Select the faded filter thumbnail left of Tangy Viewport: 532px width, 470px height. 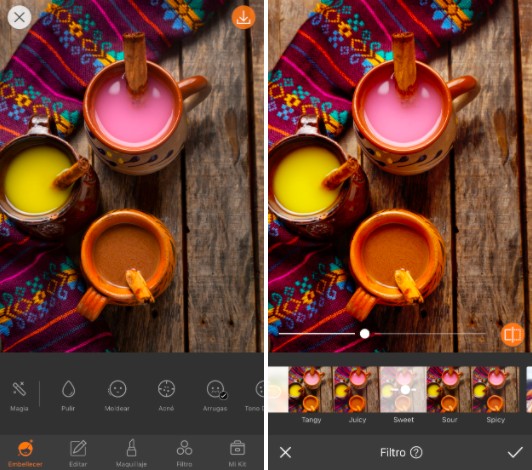(x=278, y=389)
